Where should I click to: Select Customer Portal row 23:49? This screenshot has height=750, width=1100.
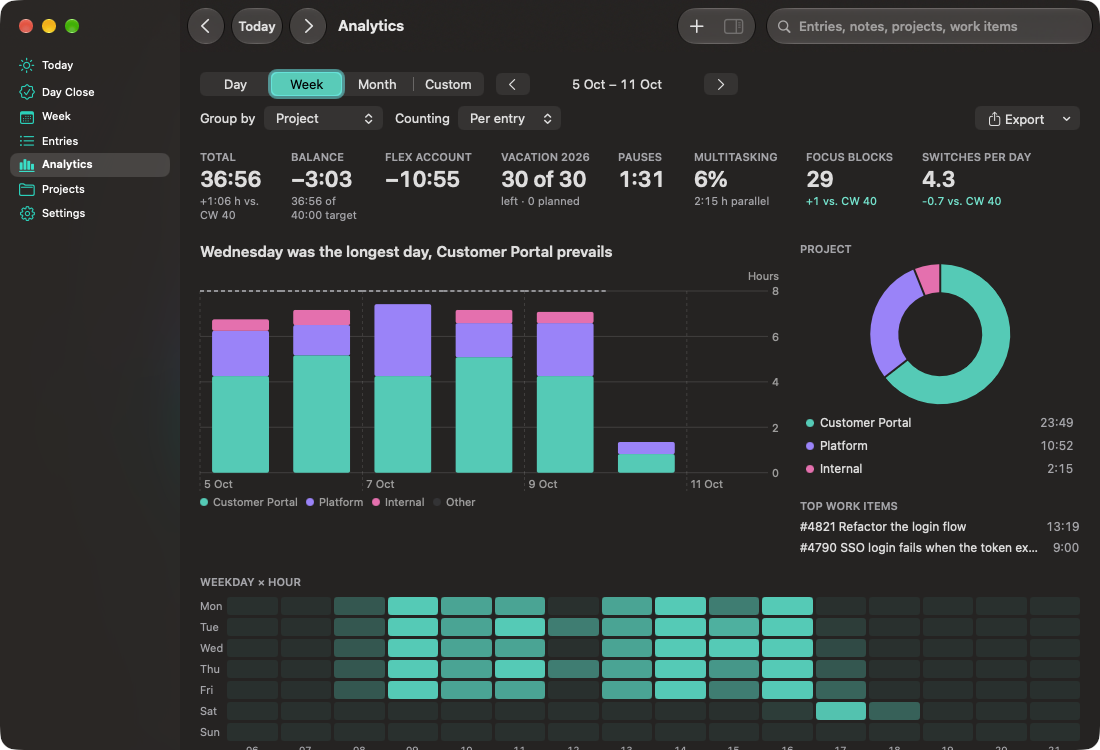pos(939,423)
